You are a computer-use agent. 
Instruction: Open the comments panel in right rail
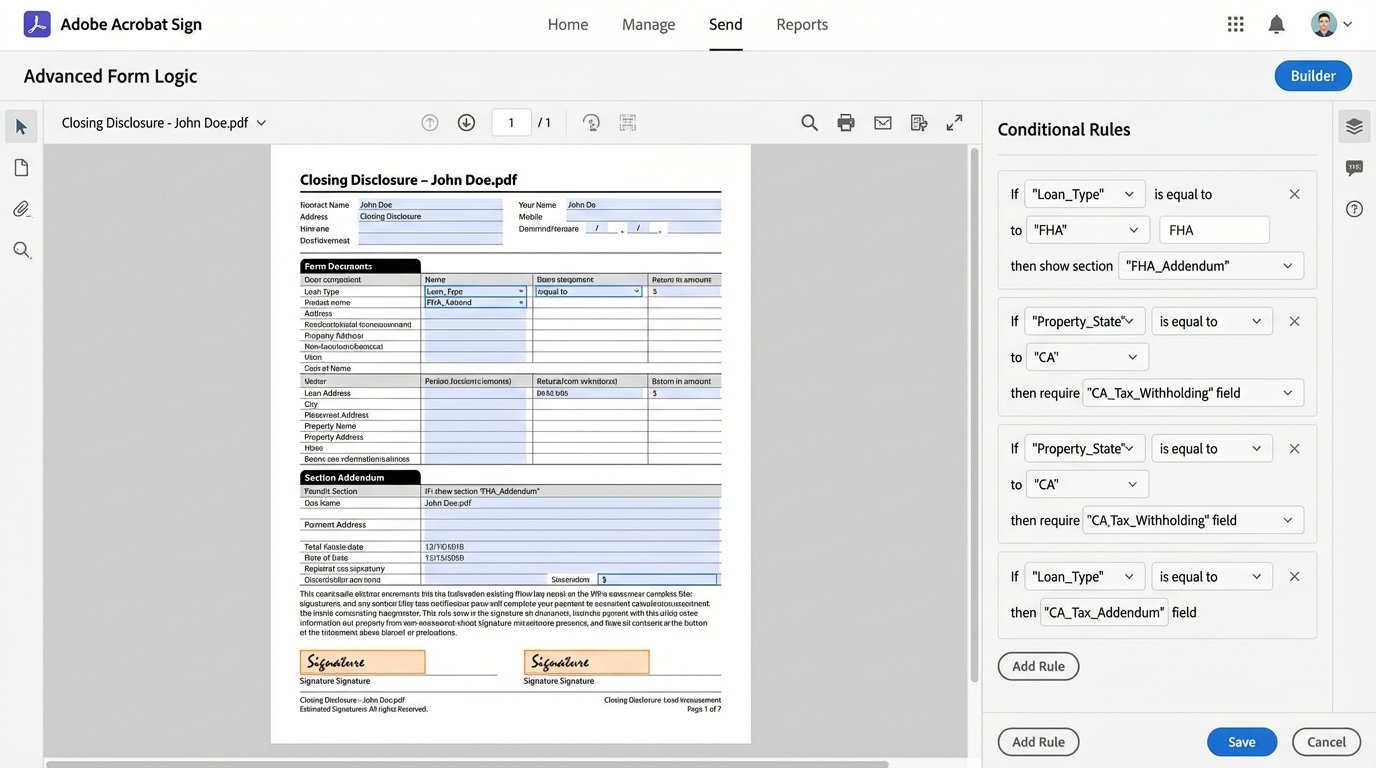1354,167
